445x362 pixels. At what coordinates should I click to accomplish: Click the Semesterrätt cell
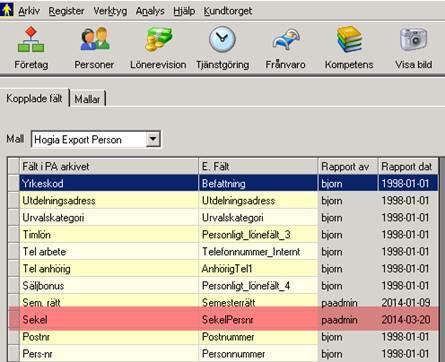pos(258,302)
